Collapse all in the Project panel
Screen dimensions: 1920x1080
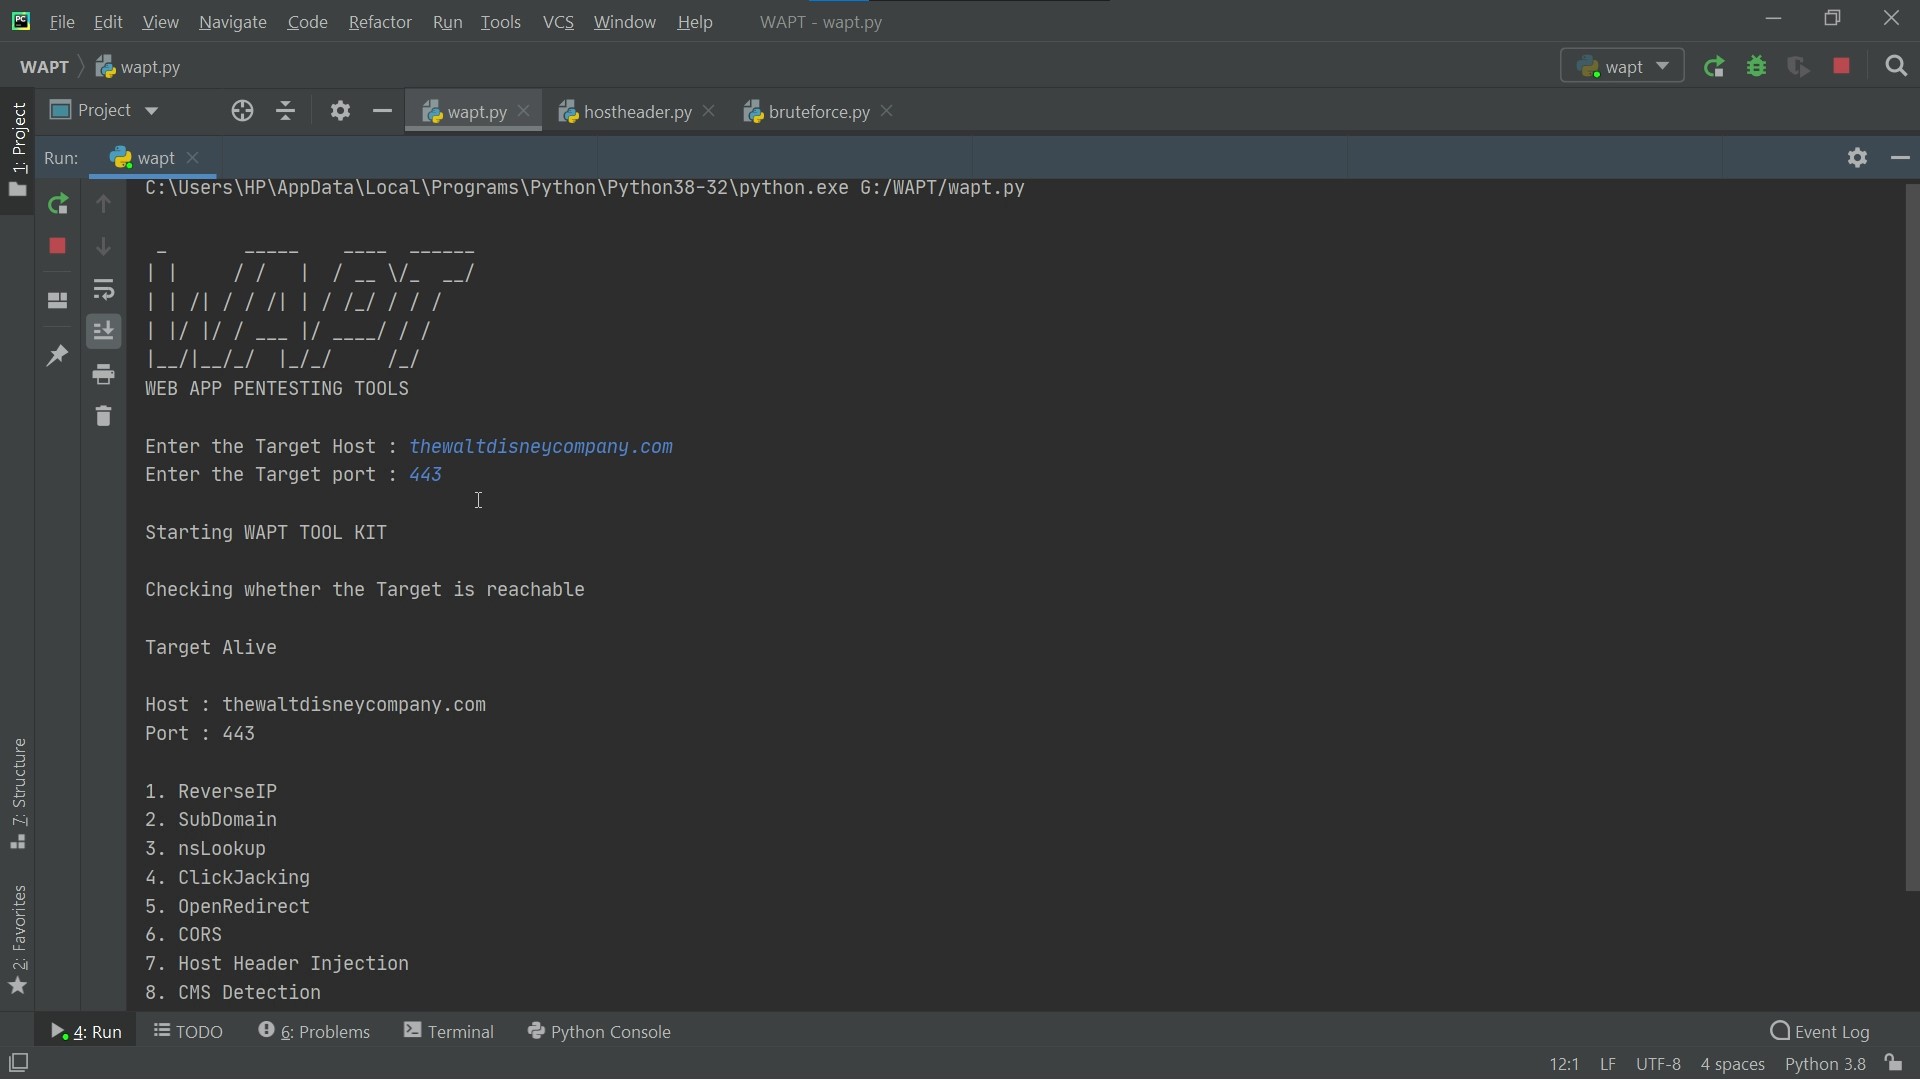tap(287, 111)
